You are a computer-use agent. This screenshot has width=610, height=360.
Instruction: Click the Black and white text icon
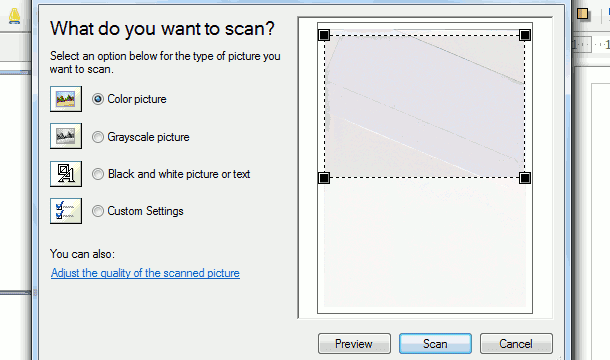(66, 174)
